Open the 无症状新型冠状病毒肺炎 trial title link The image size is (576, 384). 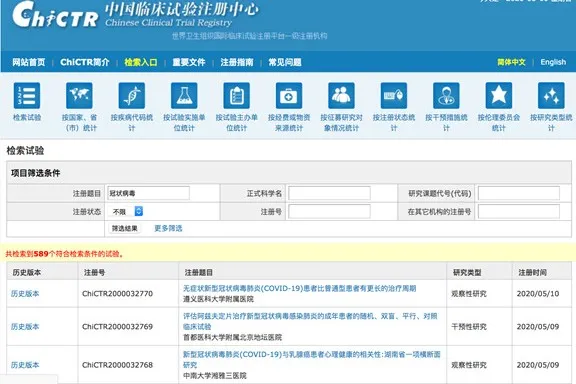299,288
